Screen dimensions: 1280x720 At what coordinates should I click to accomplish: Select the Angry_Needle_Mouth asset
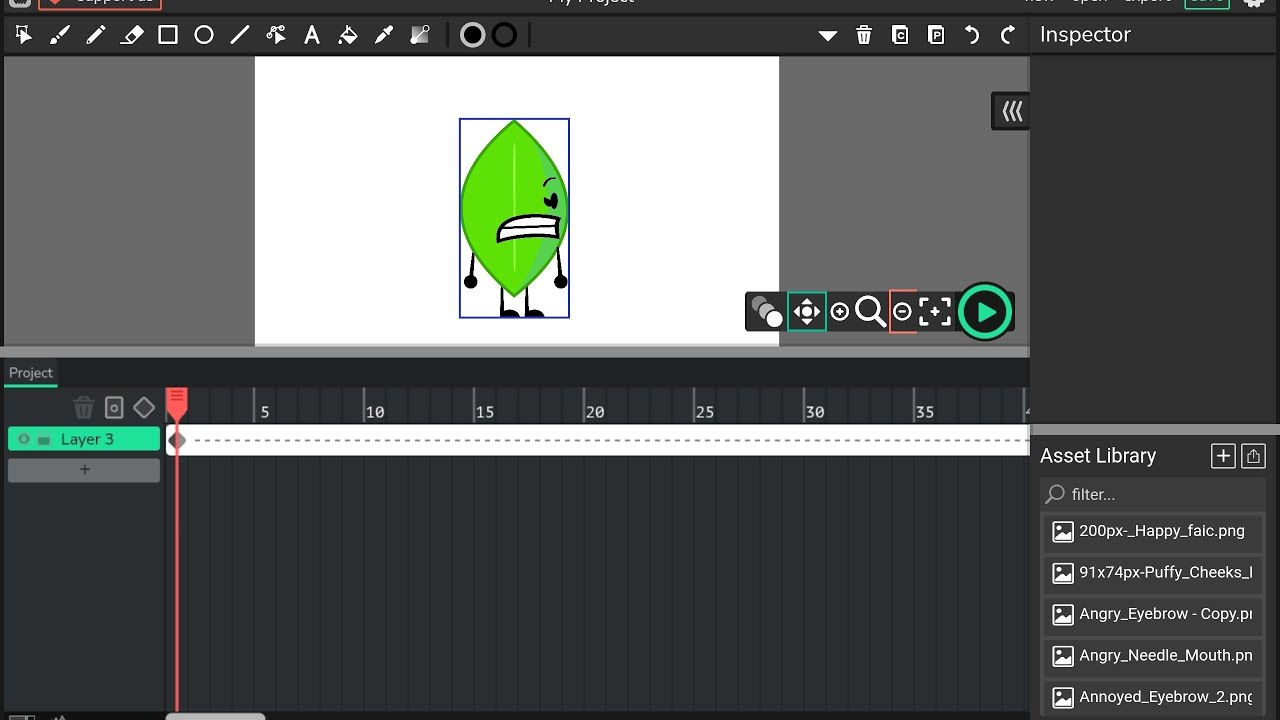click(1153, 656)
